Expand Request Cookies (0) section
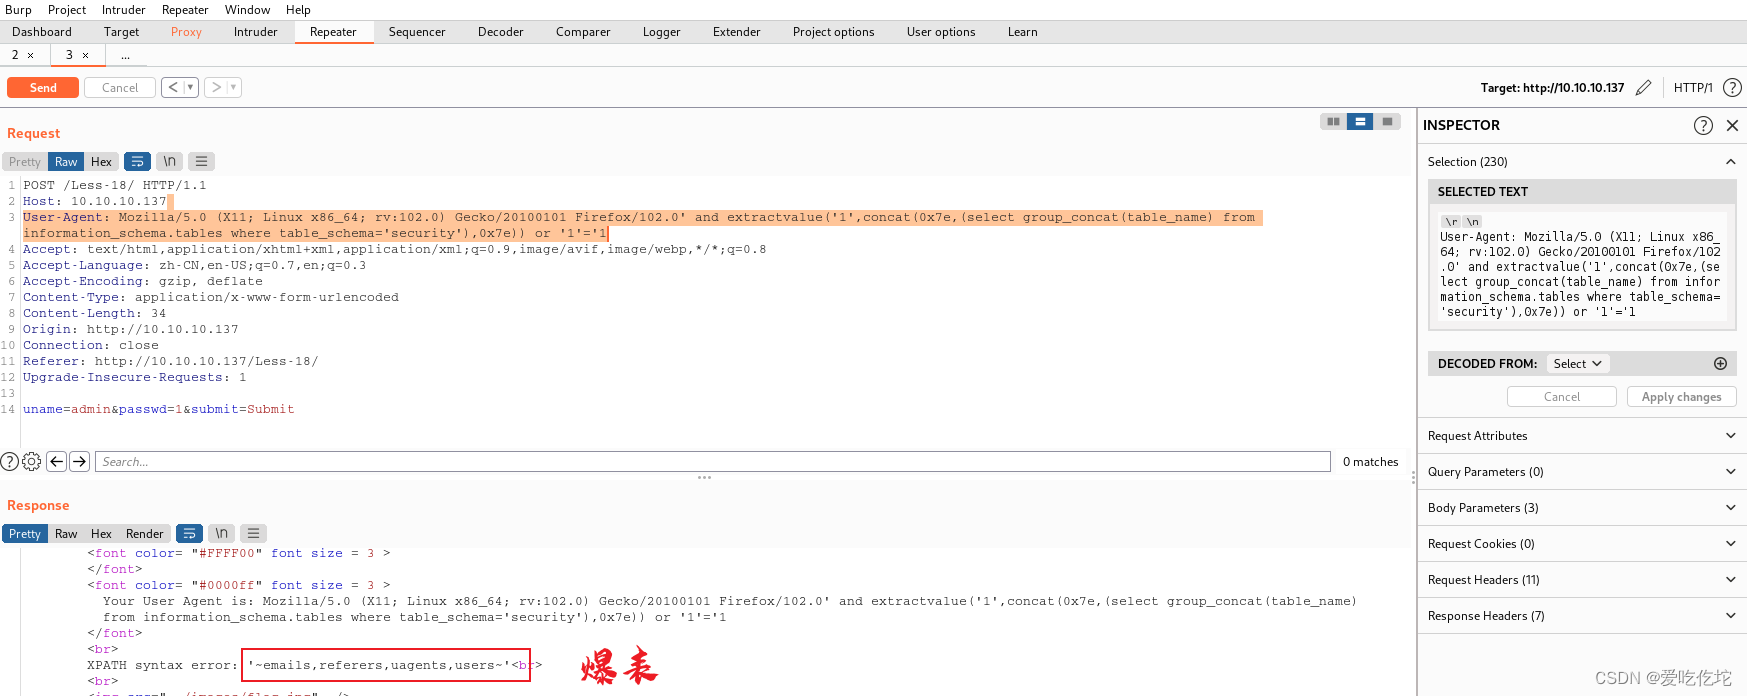This screenshot has height=696, width=1747. (x=1582, y=544)
